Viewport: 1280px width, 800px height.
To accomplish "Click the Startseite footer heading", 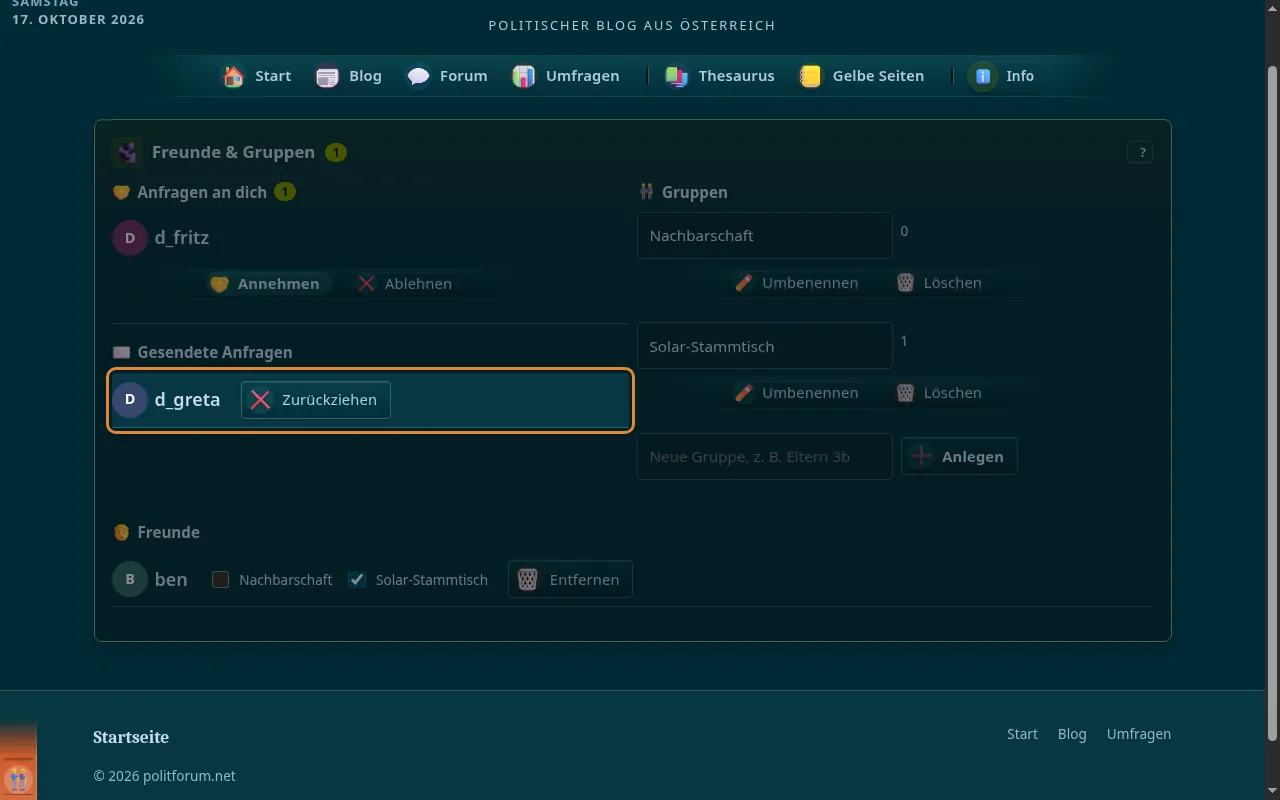I will click(131, 737).
